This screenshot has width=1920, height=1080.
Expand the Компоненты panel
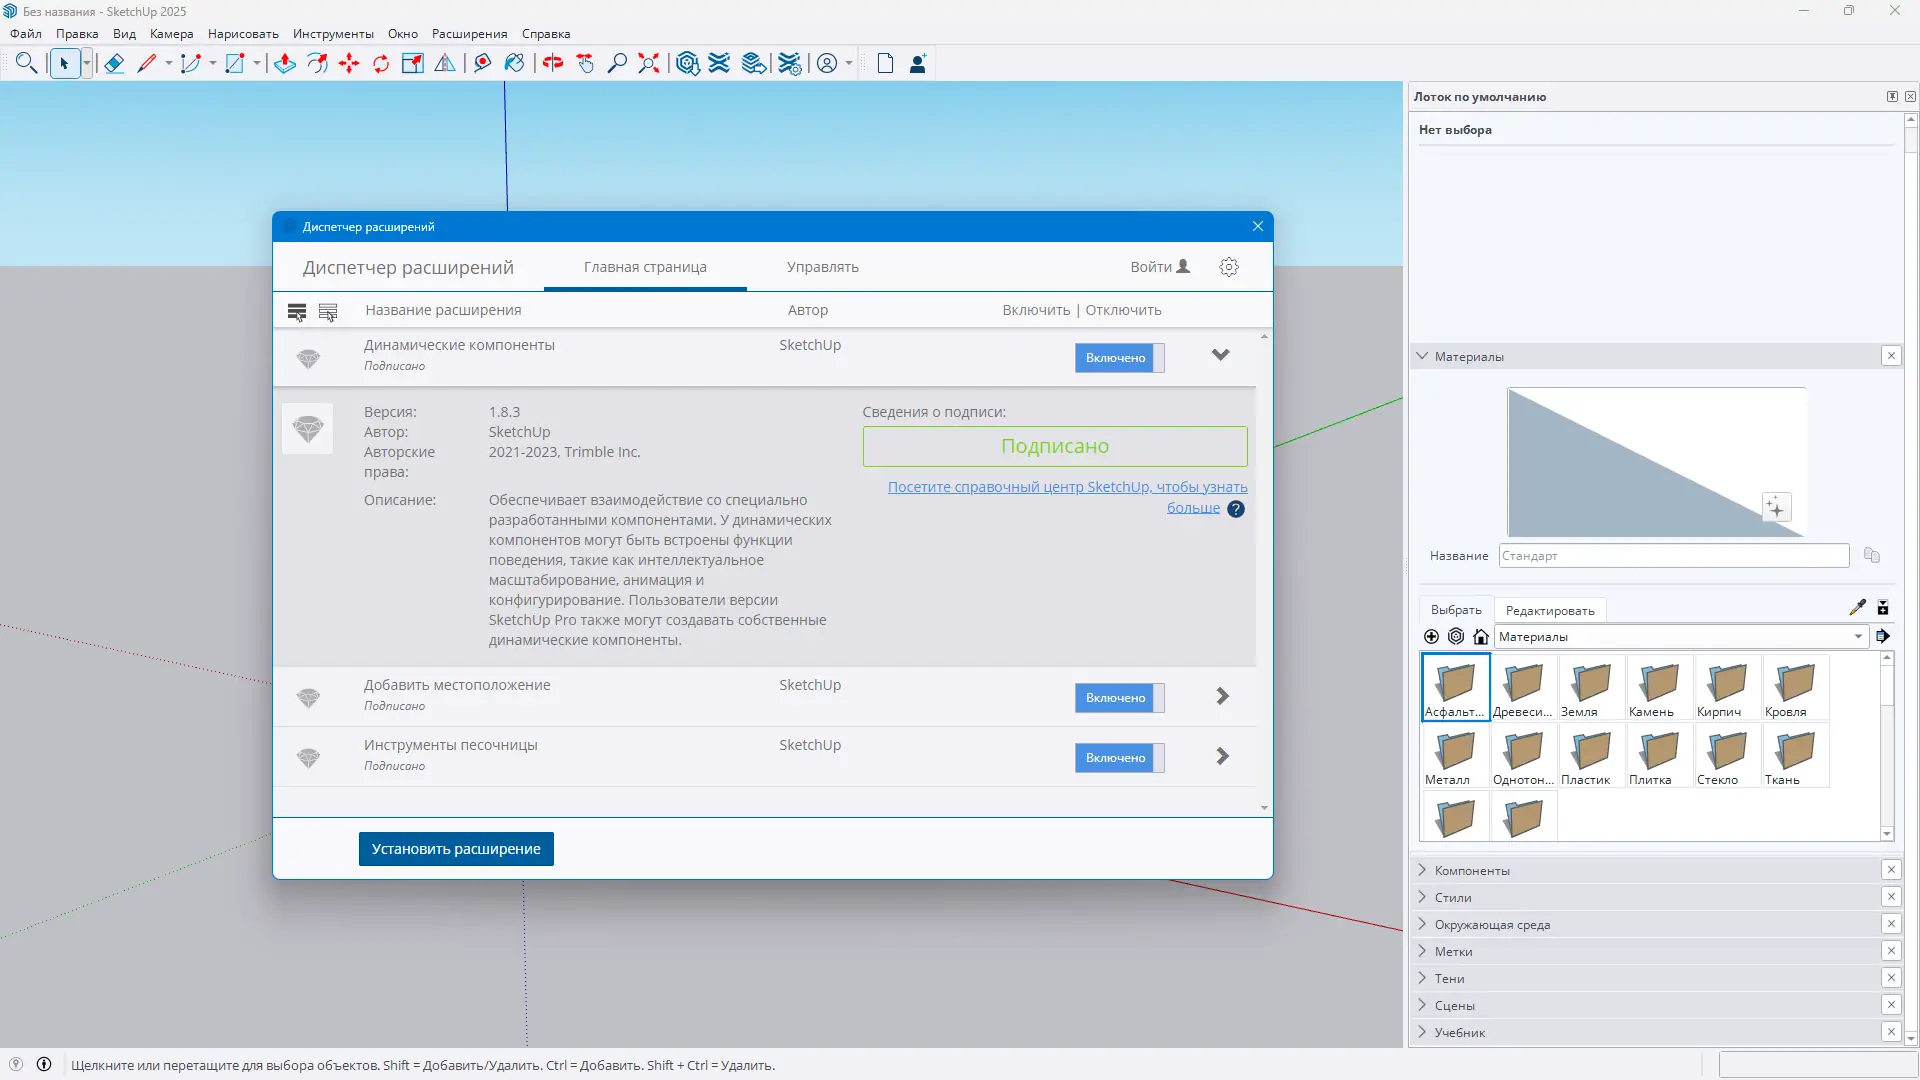[1471, 871]
